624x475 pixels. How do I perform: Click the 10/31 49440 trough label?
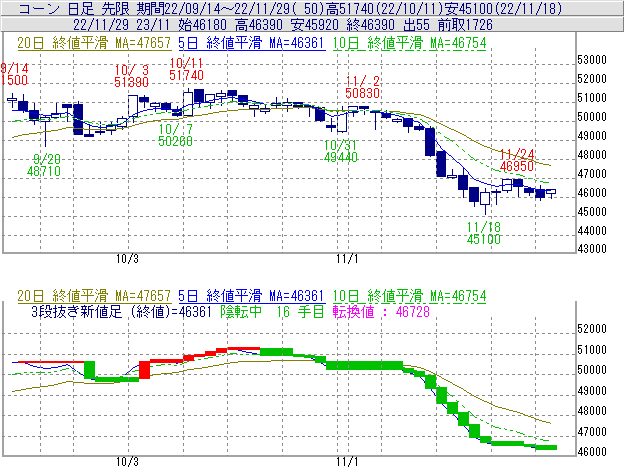click(341, 151)
